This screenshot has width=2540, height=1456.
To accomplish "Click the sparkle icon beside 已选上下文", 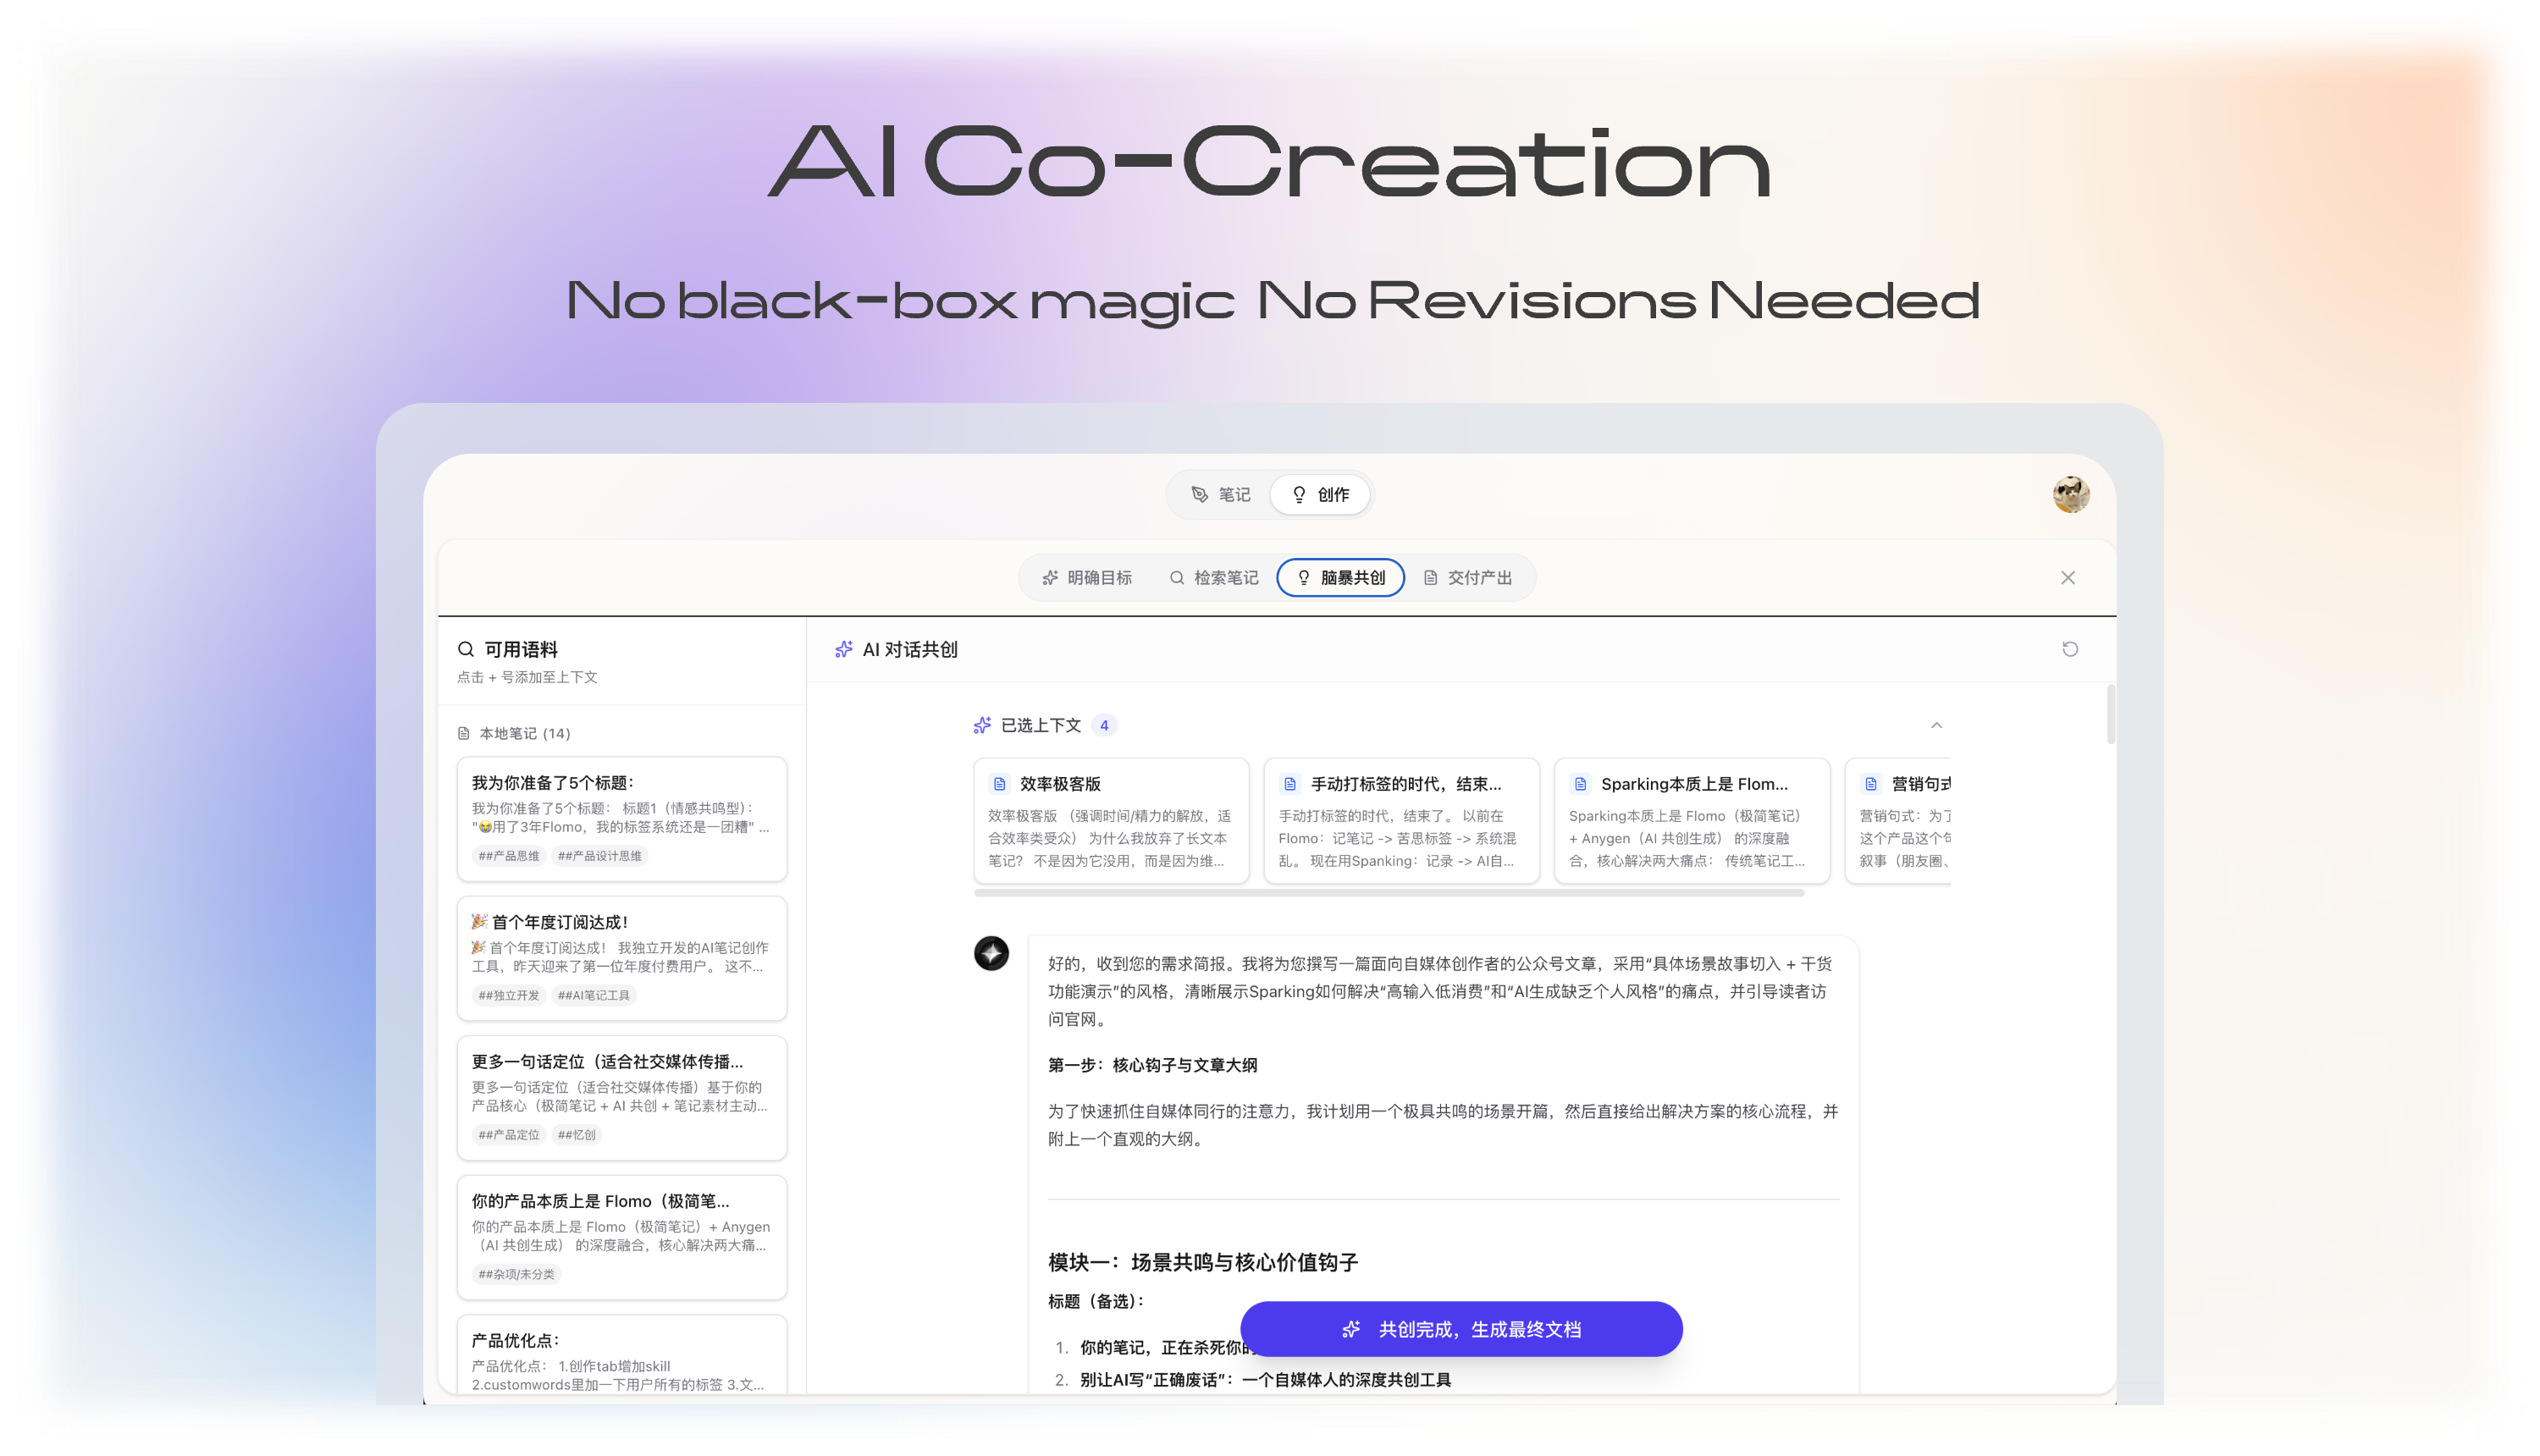I will point(982,725).
